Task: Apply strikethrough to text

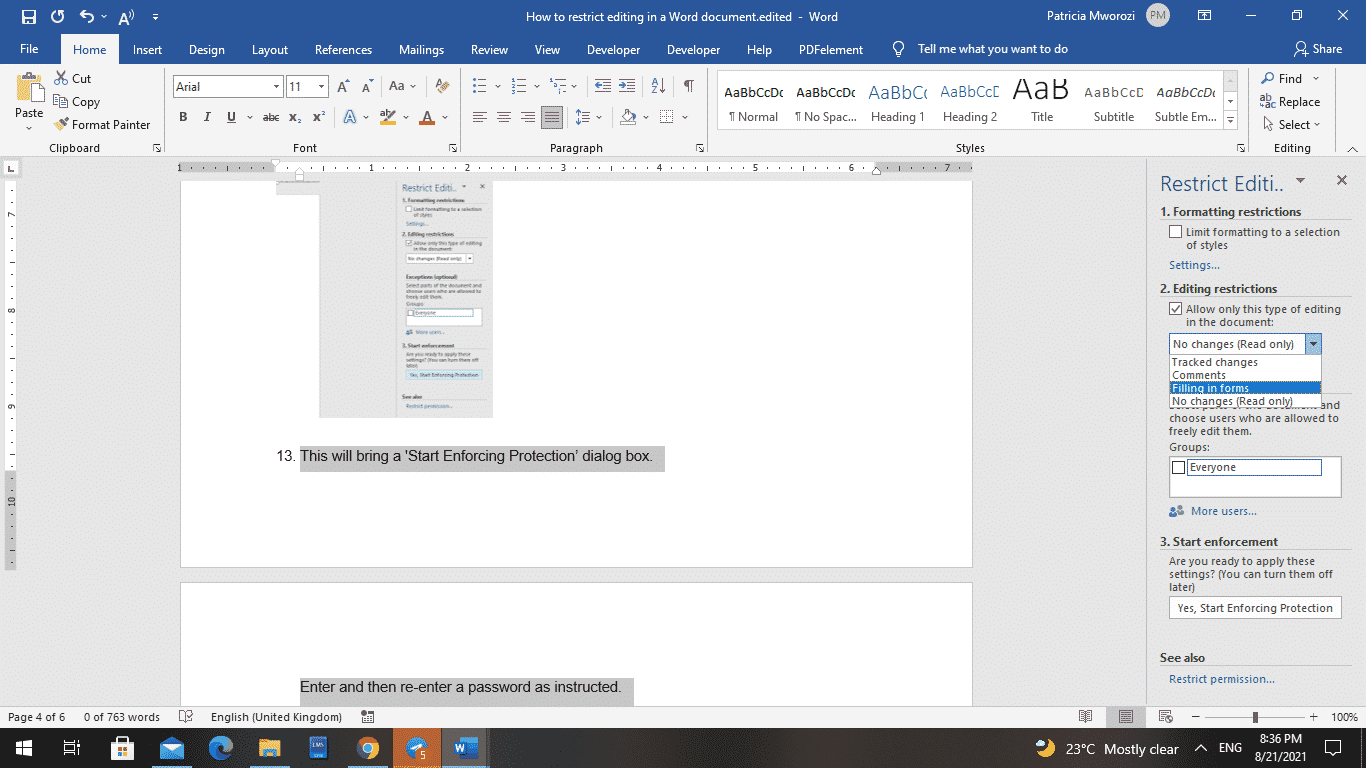Action: (x=270, y=117)
